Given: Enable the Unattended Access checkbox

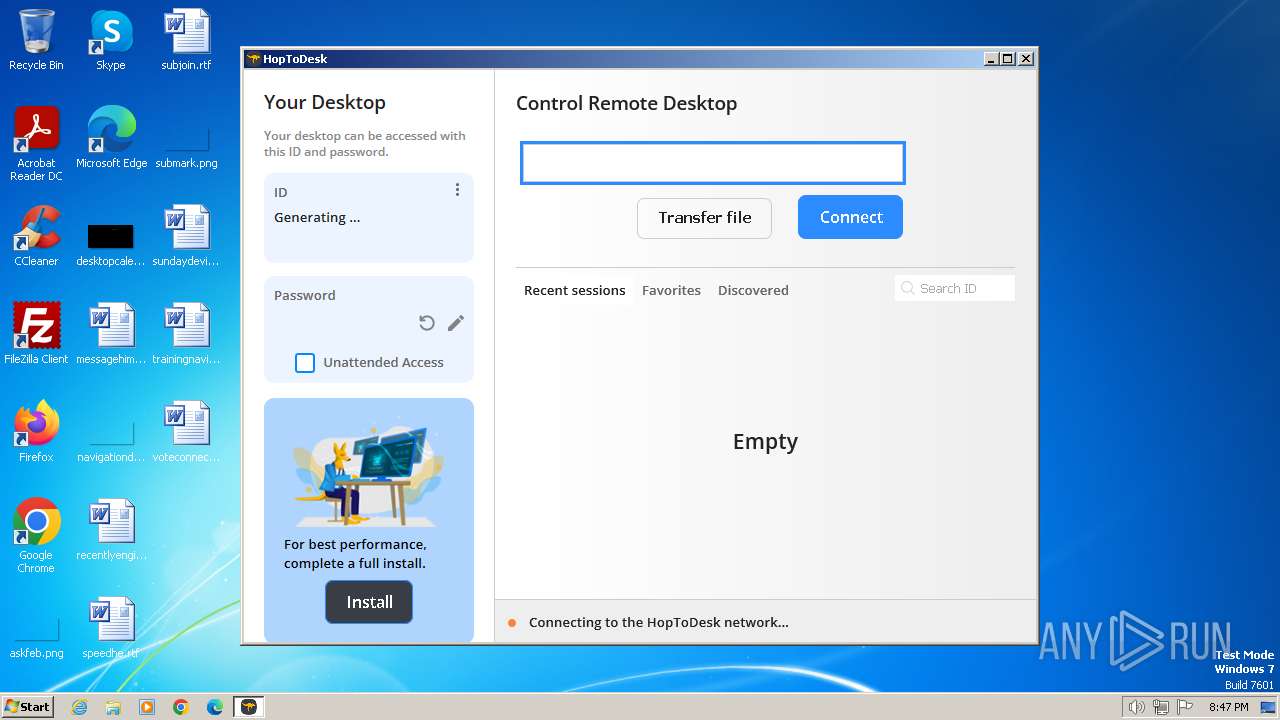Looking at the screenshot, I should 305,362.
